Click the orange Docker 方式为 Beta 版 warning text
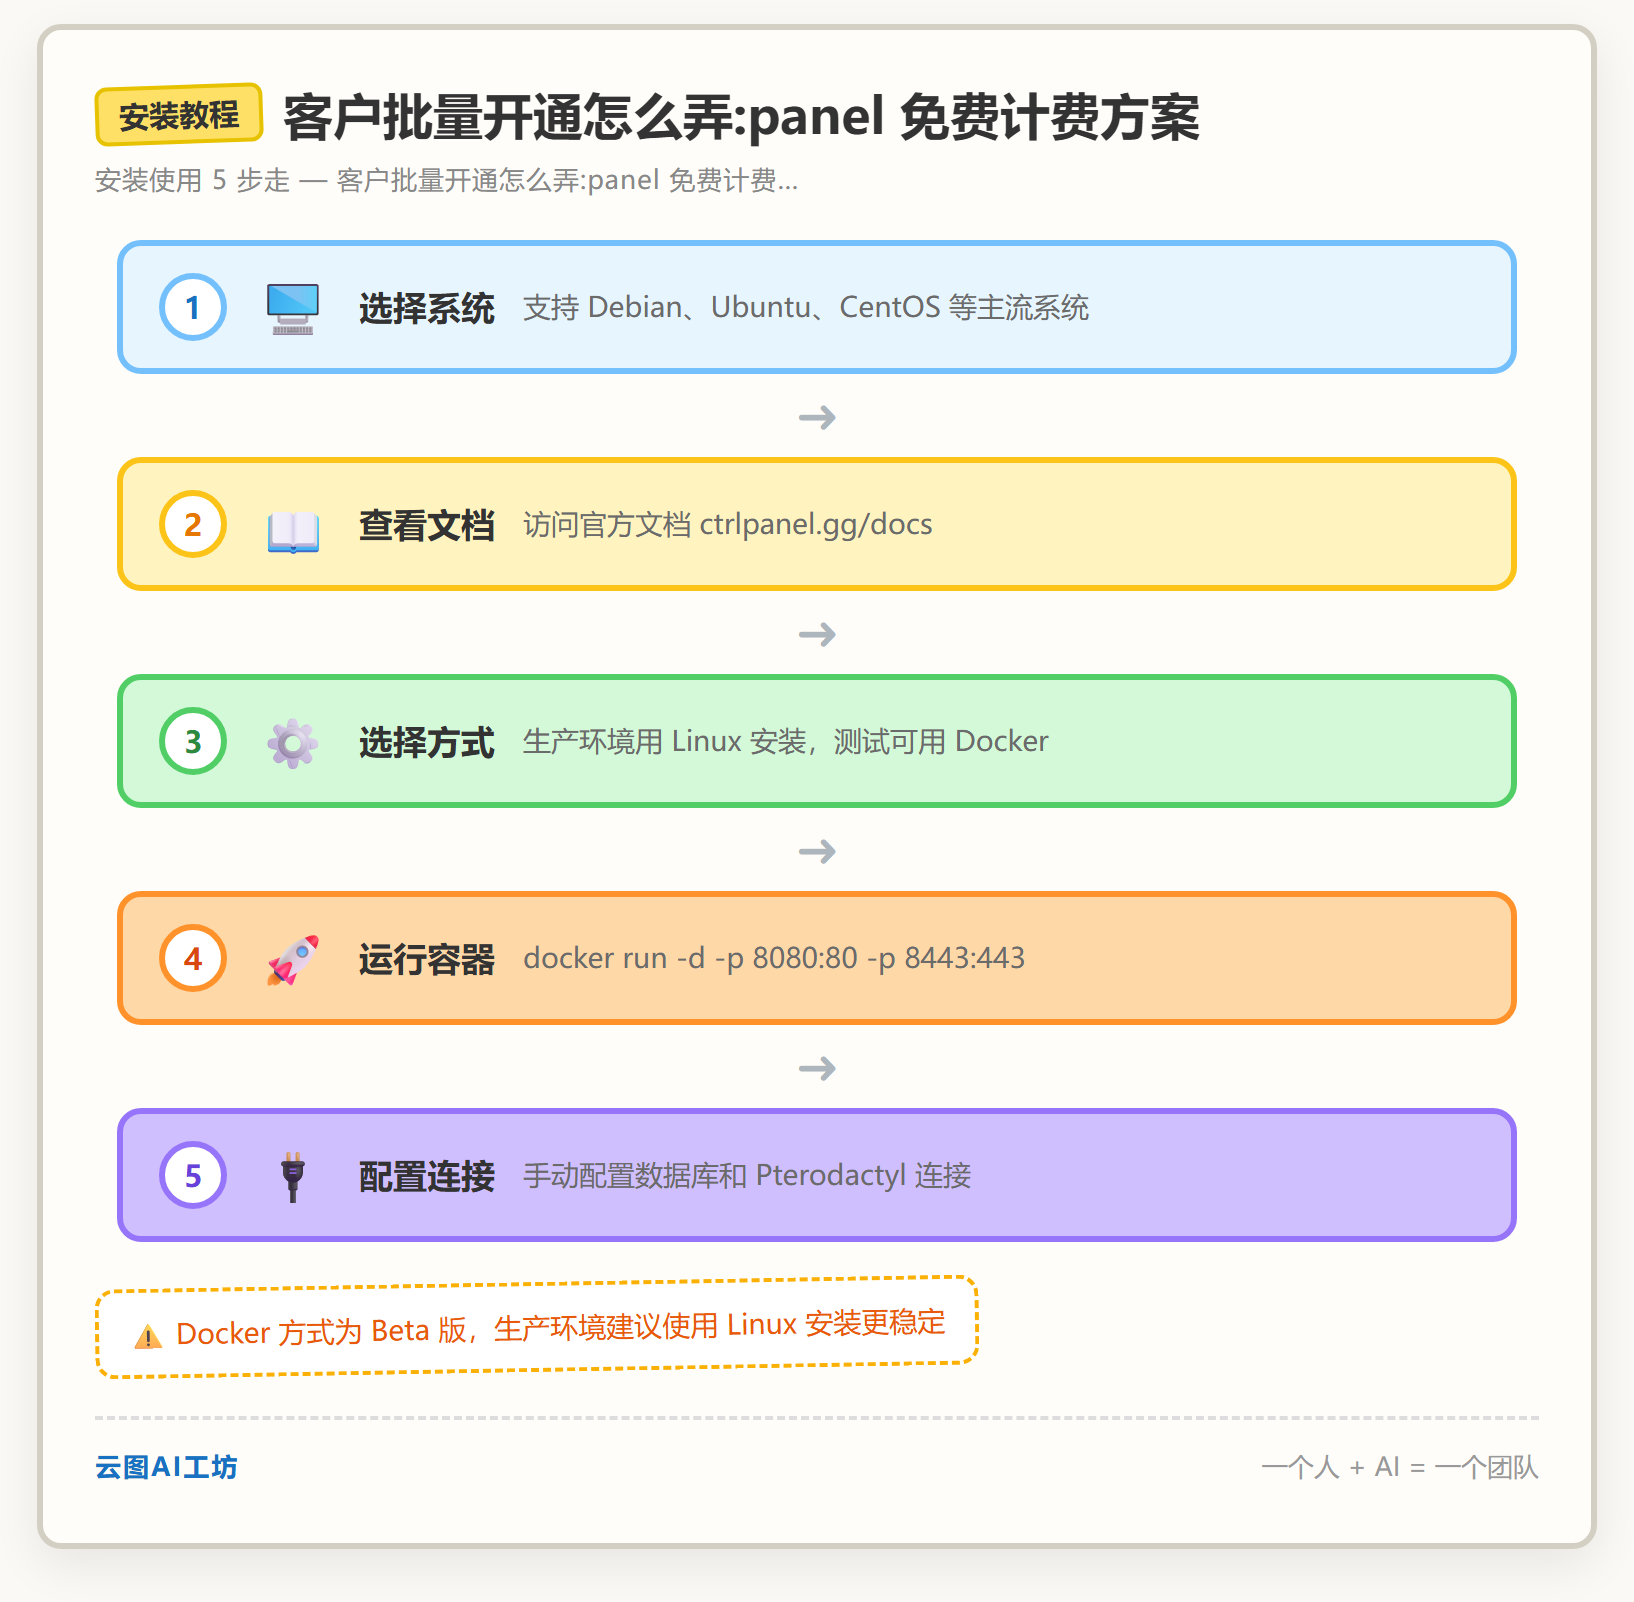Viewport: 1634px width, 1602px height. [x=560, y=1328]
